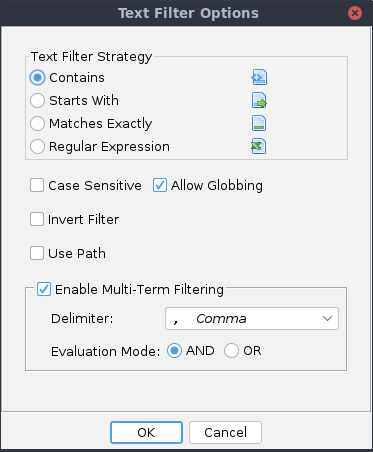Click the Cancel button
The width and height of the screenshot is (373, 452).
click(225, 432)
